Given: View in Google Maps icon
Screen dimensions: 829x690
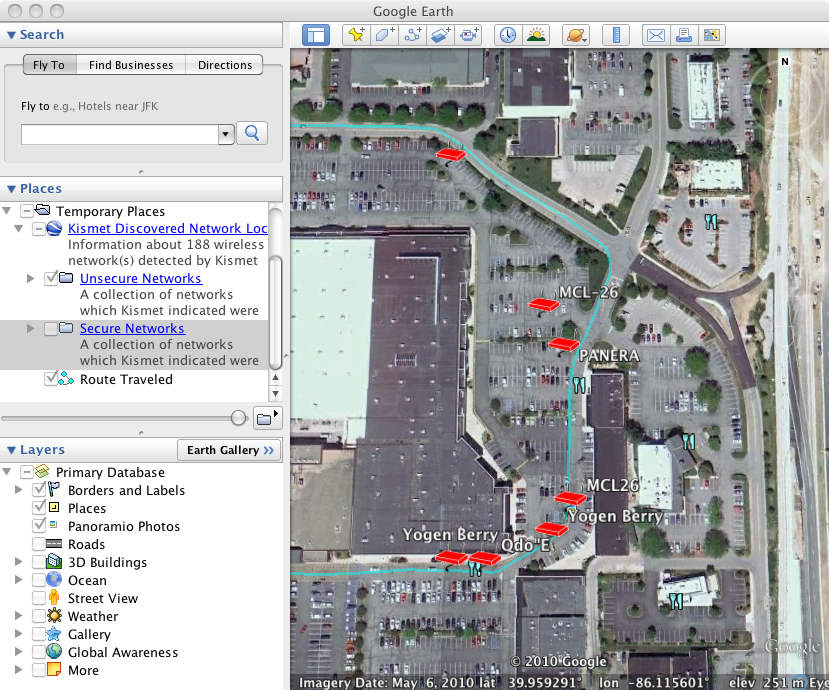Looking at the screenshot, I should [x=712, y=35].
